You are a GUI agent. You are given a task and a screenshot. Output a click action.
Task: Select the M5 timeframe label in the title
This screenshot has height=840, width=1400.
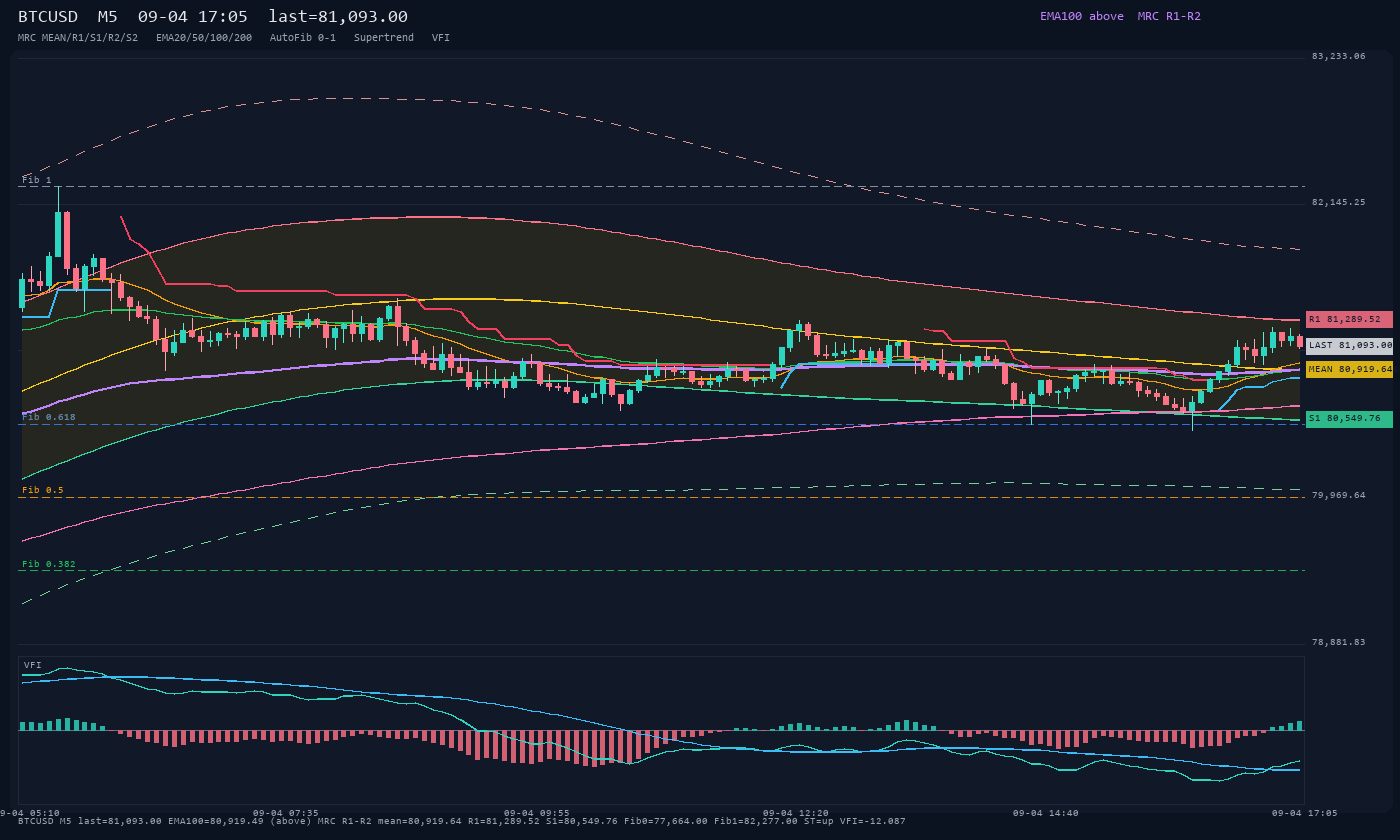tap(107, 16)
